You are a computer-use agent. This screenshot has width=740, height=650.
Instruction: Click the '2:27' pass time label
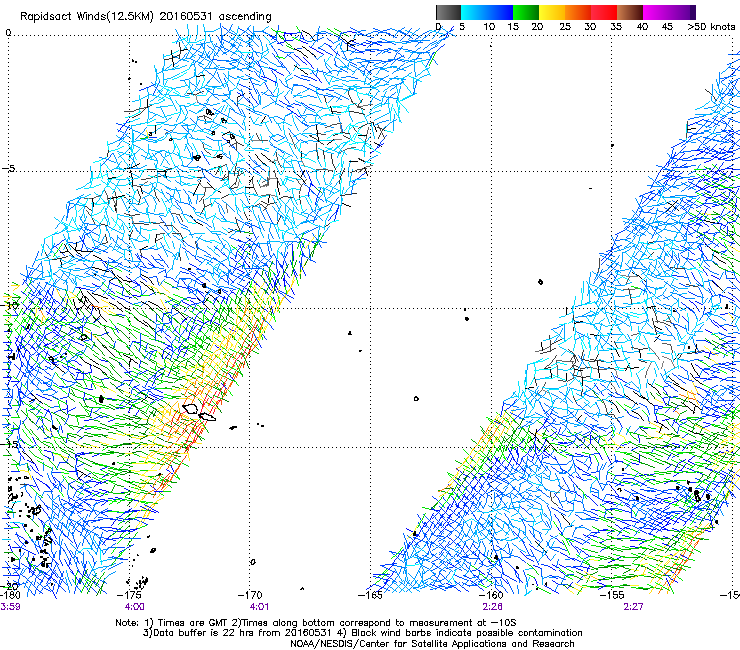633,607
